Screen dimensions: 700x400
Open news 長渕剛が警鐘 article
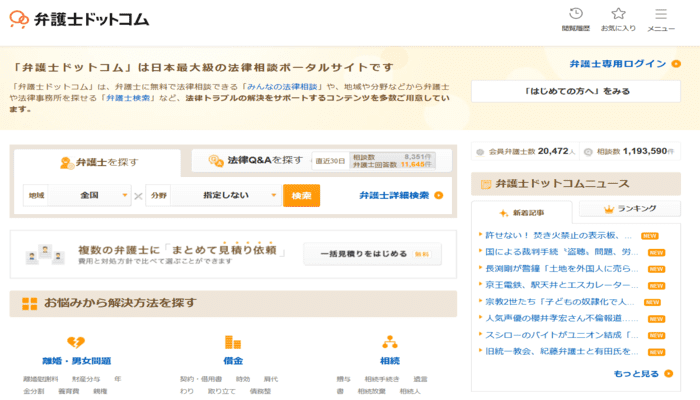point(562,268)
